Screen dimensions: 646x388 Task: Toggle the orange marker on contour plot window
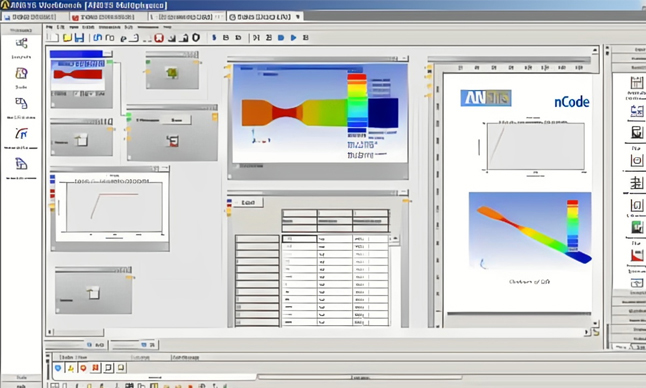pos(227,67)
